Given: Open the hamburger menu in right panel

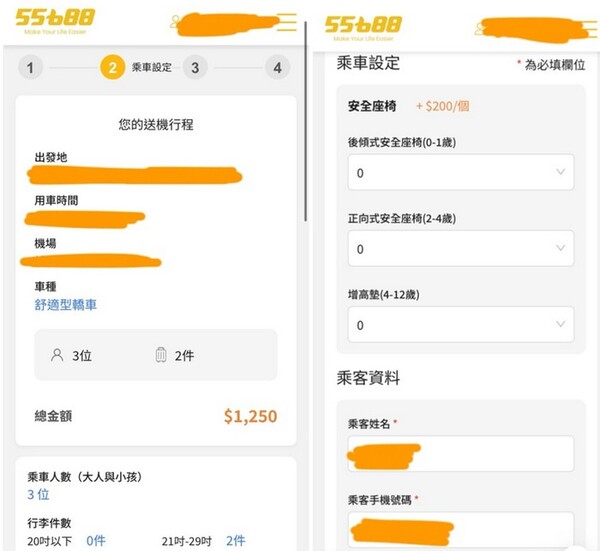Looking at the screenshot, I should (591, 29).
